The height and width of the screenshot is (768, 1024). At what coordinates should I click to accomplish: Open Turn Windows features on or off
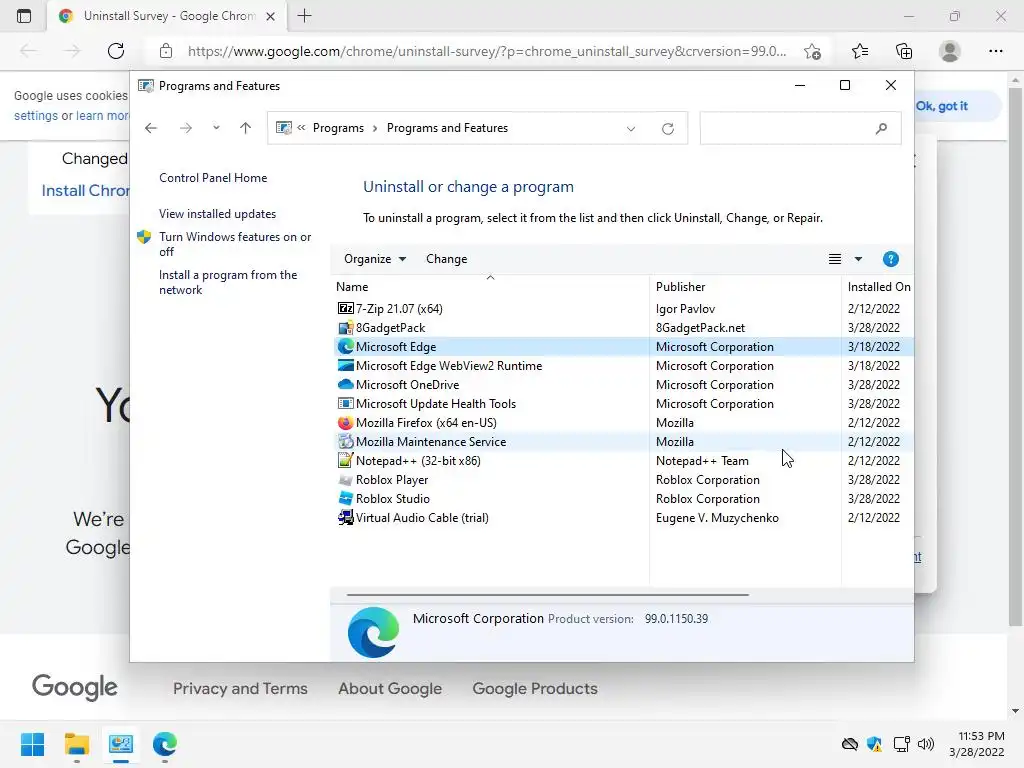pyautogui.click(x=235, y=244)
